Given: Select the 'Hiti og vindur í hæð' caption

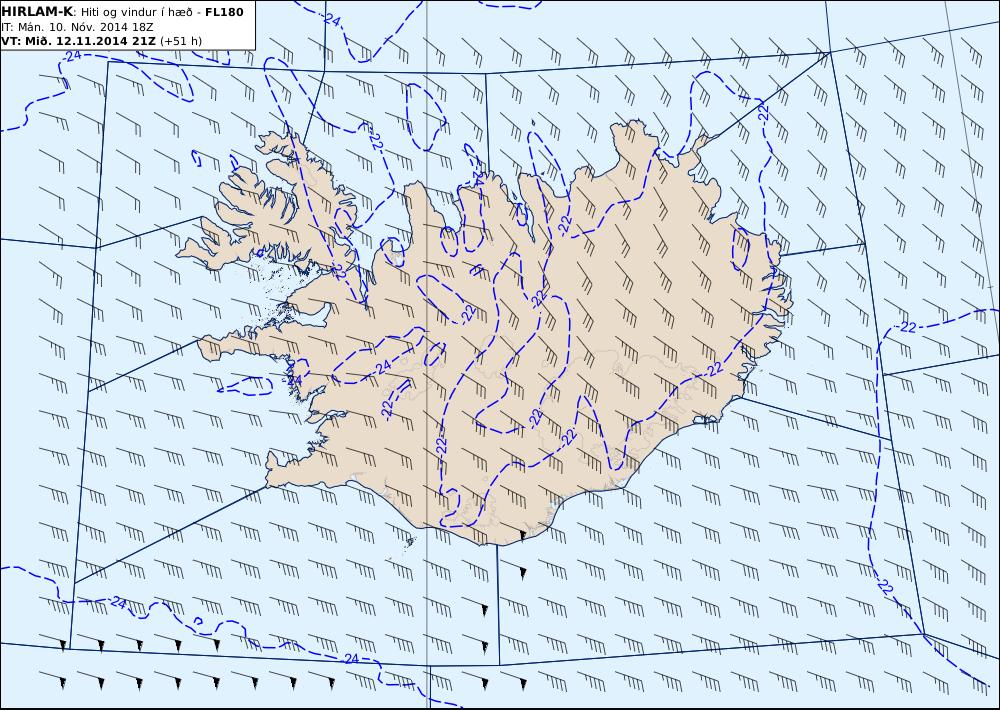Looking at the screenshot, I should [136, 12].
